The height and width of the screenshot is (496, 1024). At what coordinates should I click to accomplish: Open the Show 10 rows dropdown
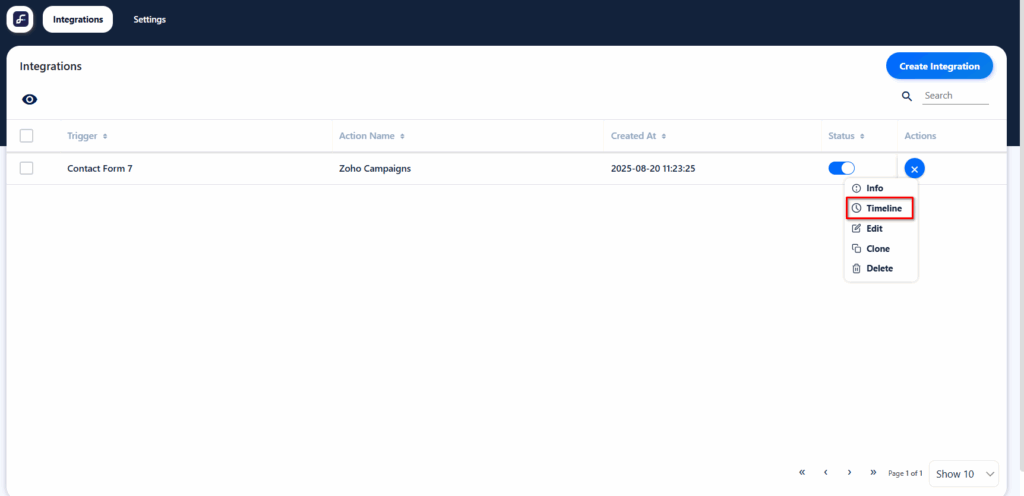pyautogui.click(x=964, y=474)
